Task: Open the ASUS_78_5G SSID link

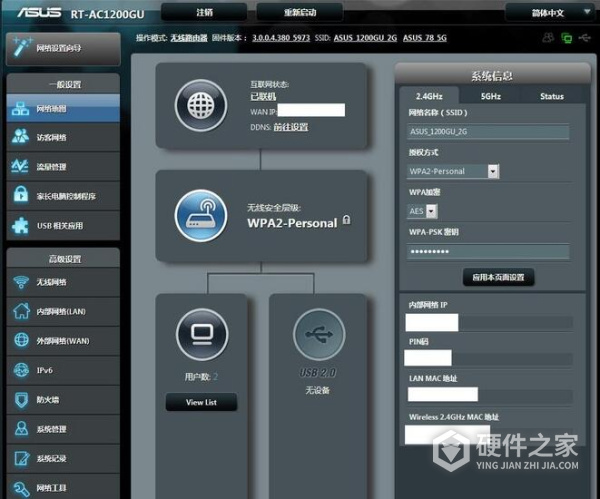Action: click(x=425, y=38)
